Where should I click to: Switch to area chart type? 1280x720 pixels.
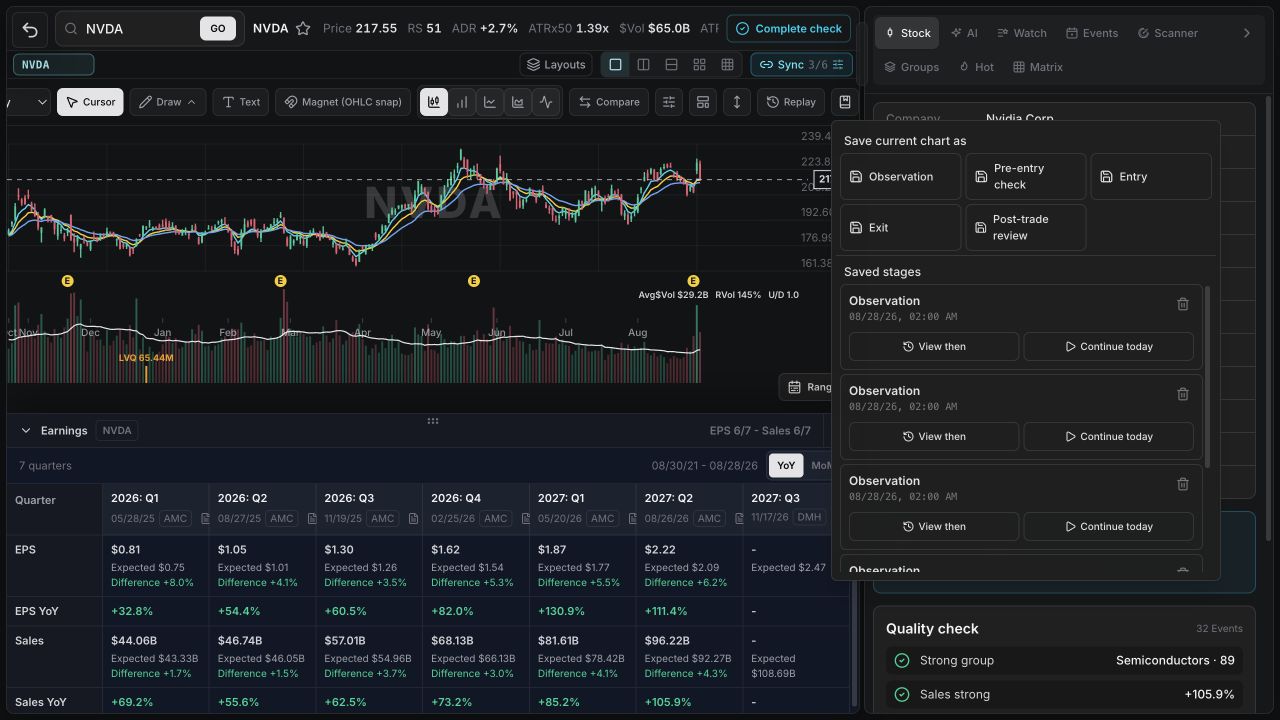518,102
